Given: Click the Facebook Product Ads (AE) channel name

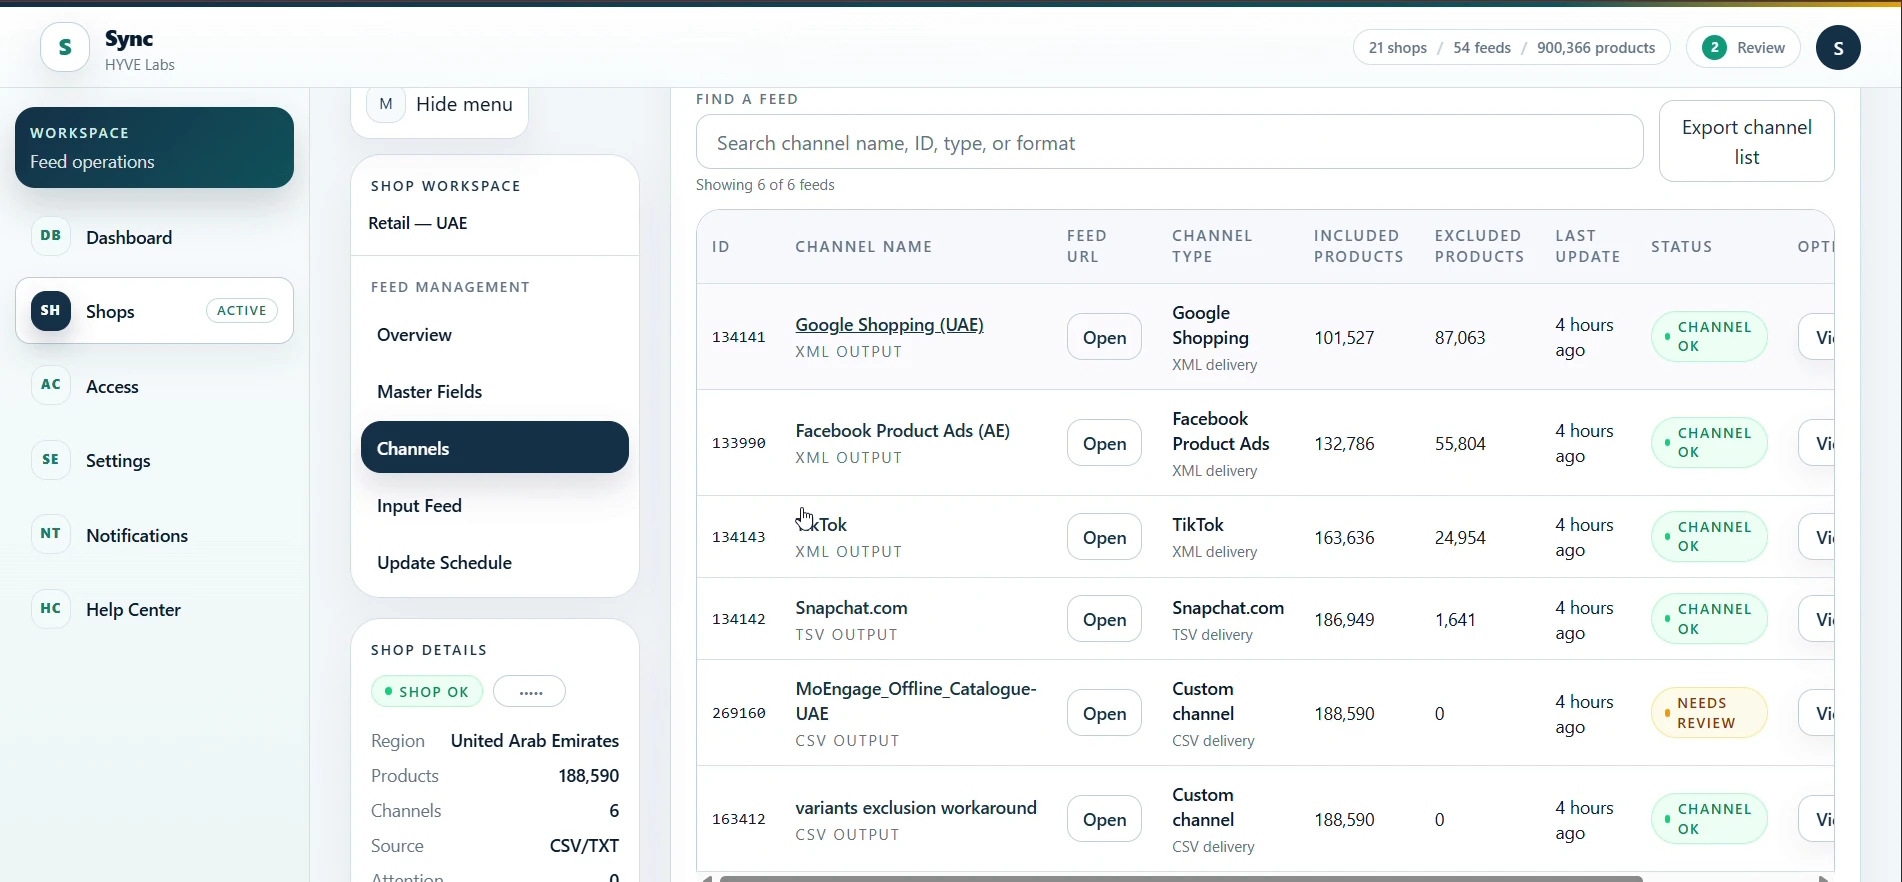Looking at the screenshot, I should 902,431.
